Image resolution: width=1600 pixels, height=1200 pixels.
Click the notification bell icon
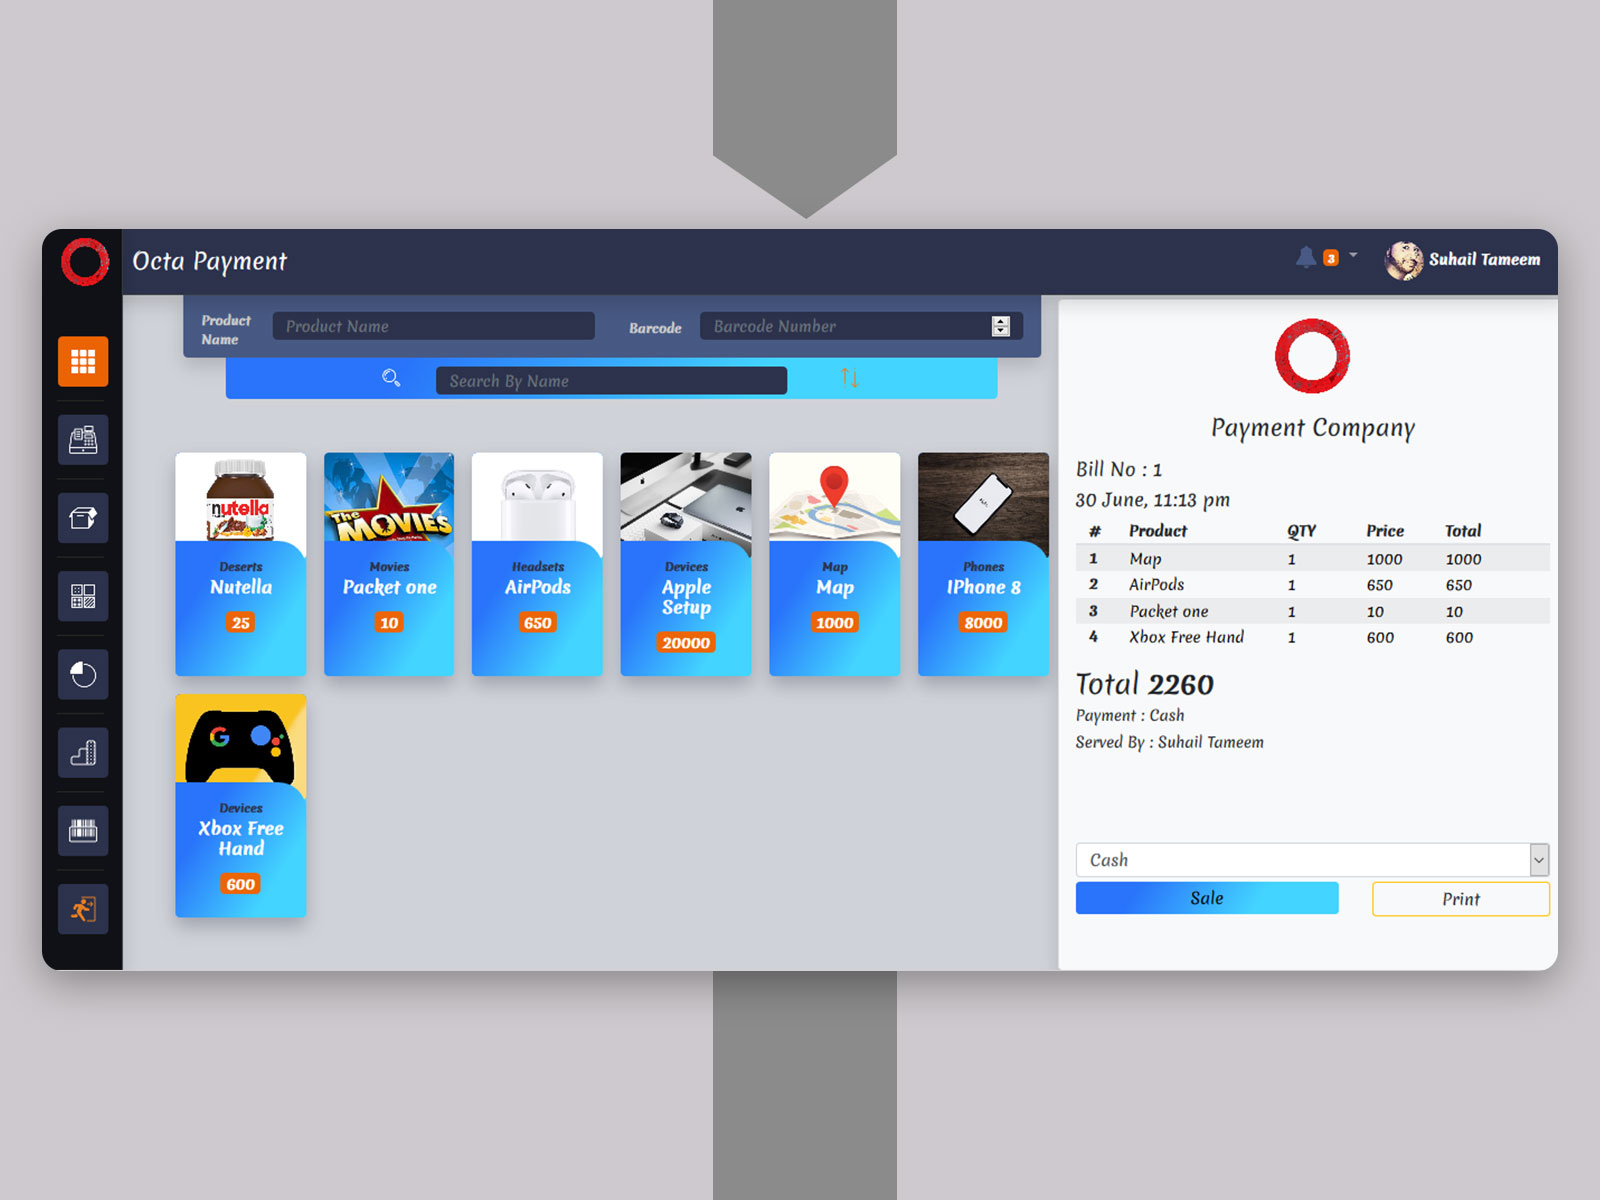tap(1306, 258)
